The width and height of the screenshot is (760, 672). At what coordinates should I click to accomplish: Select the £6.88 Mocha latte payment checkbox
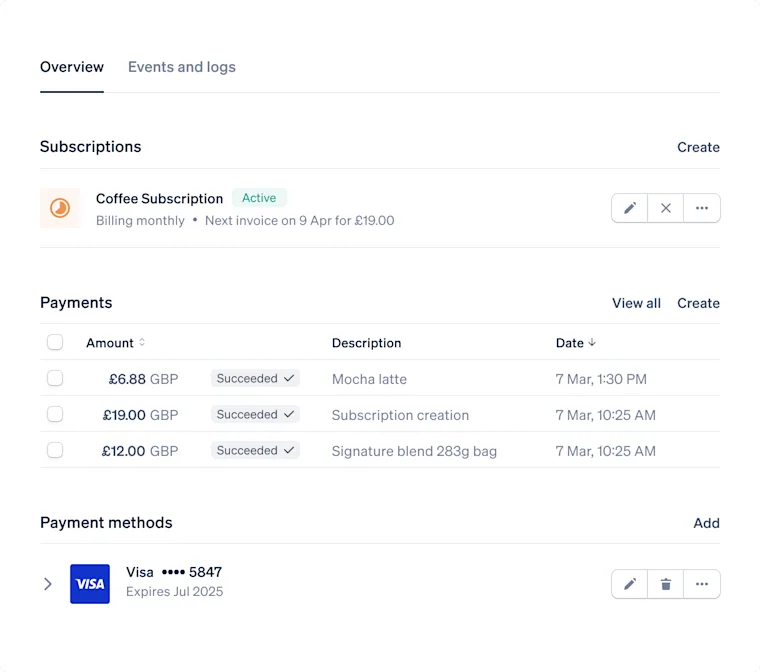(55, 378)
